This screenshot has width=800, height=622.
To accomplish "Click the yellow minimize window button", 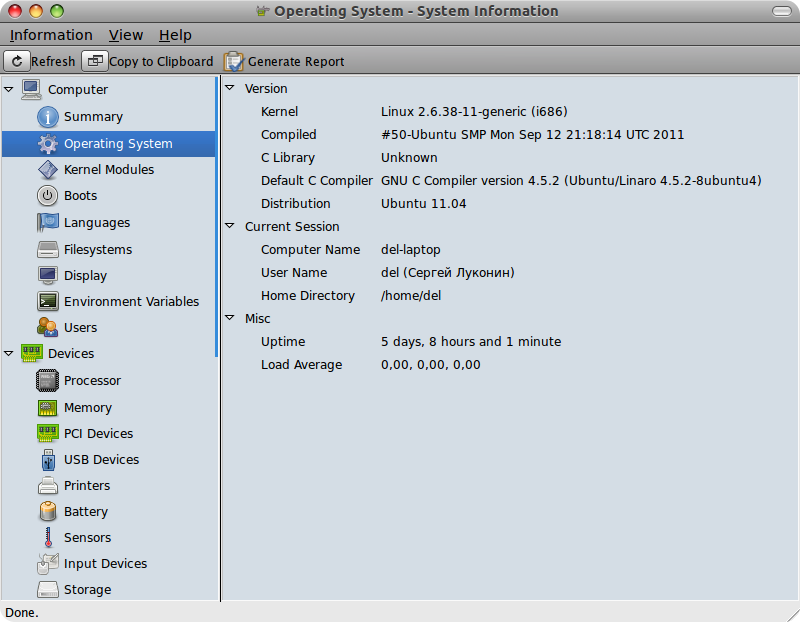I will (x=36, y=11).
